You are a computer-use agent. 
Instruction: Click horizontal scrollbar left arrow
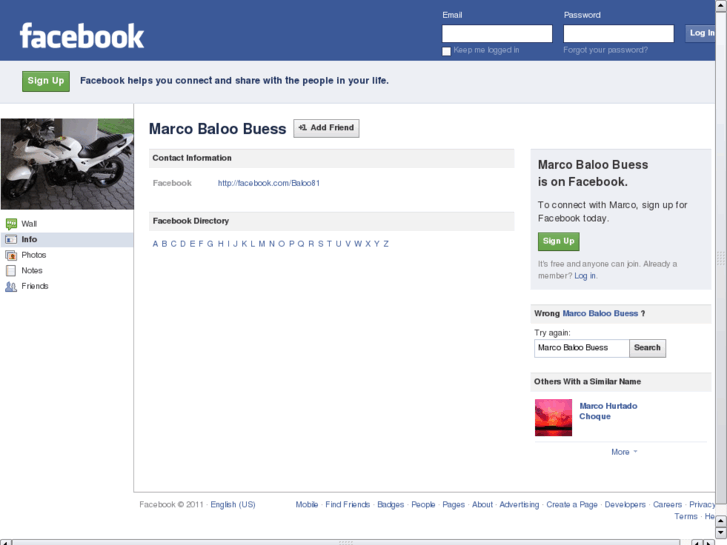6,542
